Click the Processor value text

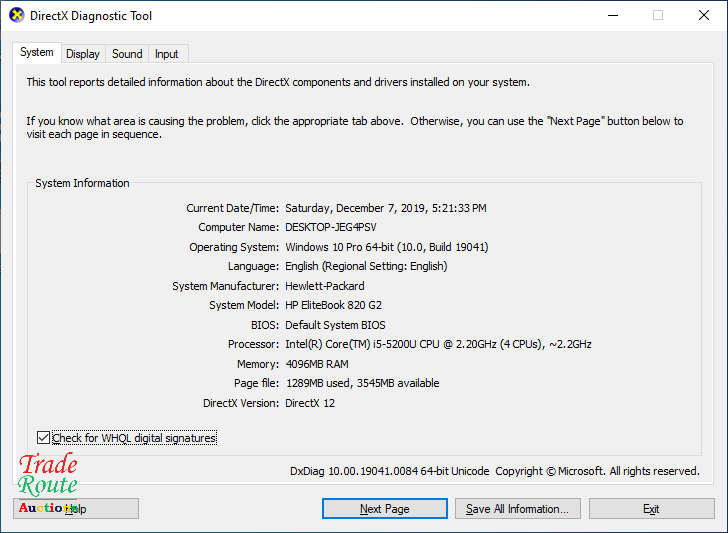[x=438, y=344]
